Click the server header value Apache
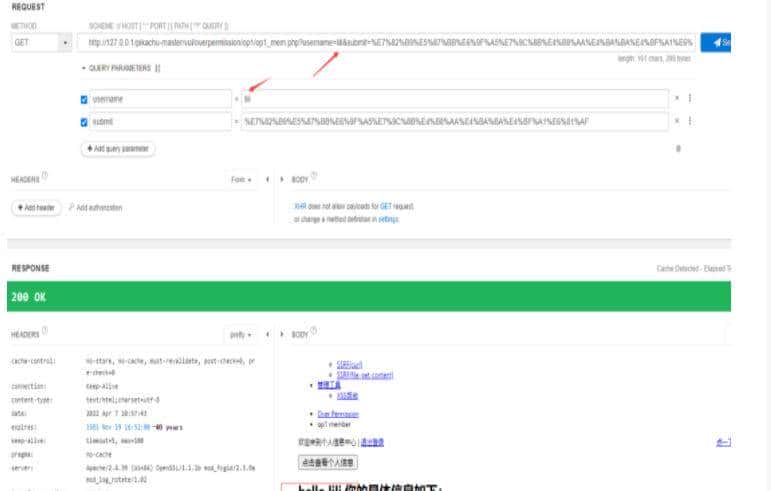Viewport: 771px width, 491px height. point(170,474)
